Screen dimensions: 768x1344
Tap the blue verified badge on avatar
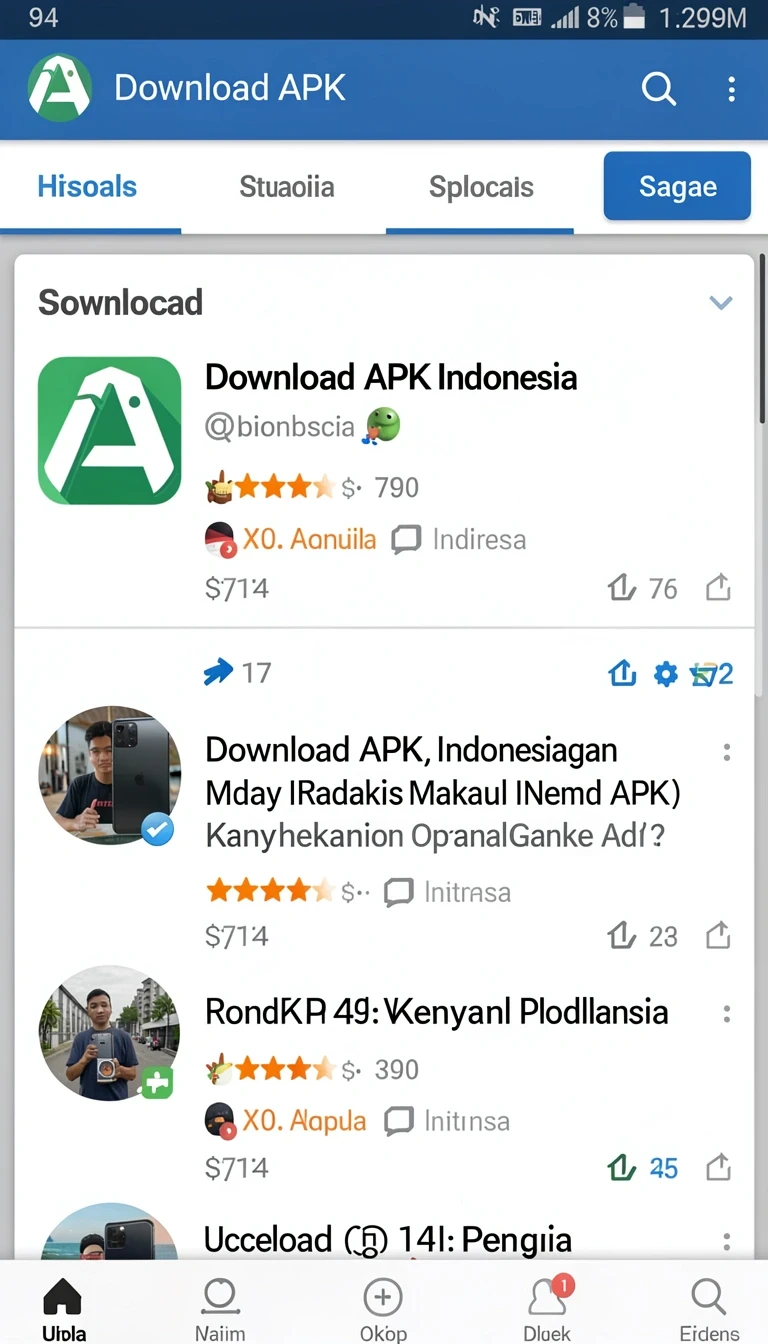(x=157, y=829)
